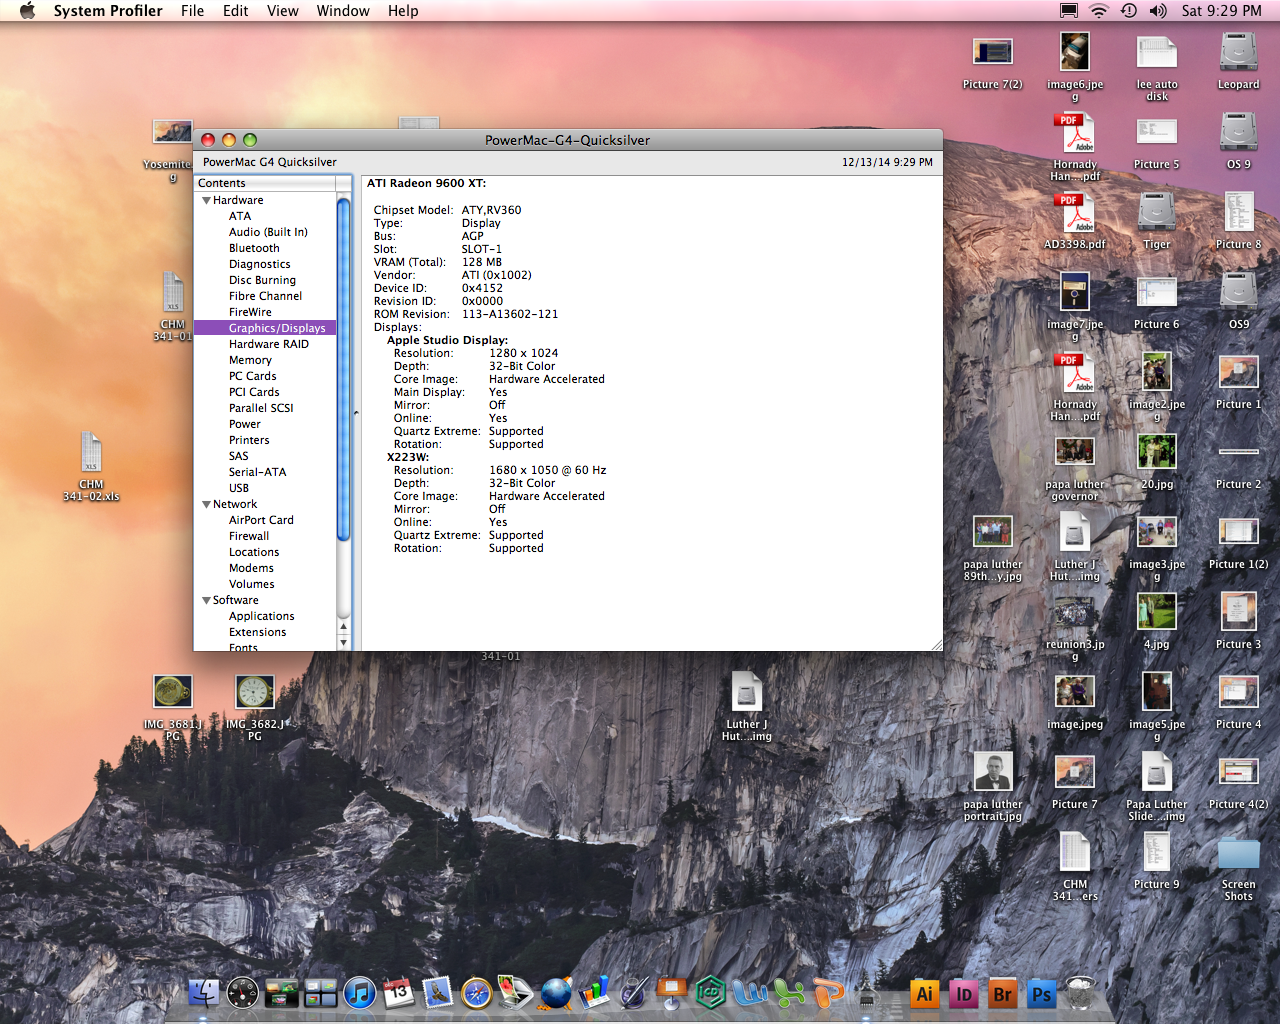This screenshot has height=1024, width=1280.
Task: Open Adobe InDesign (Id) dock icon
Action: tap(964, 993)
